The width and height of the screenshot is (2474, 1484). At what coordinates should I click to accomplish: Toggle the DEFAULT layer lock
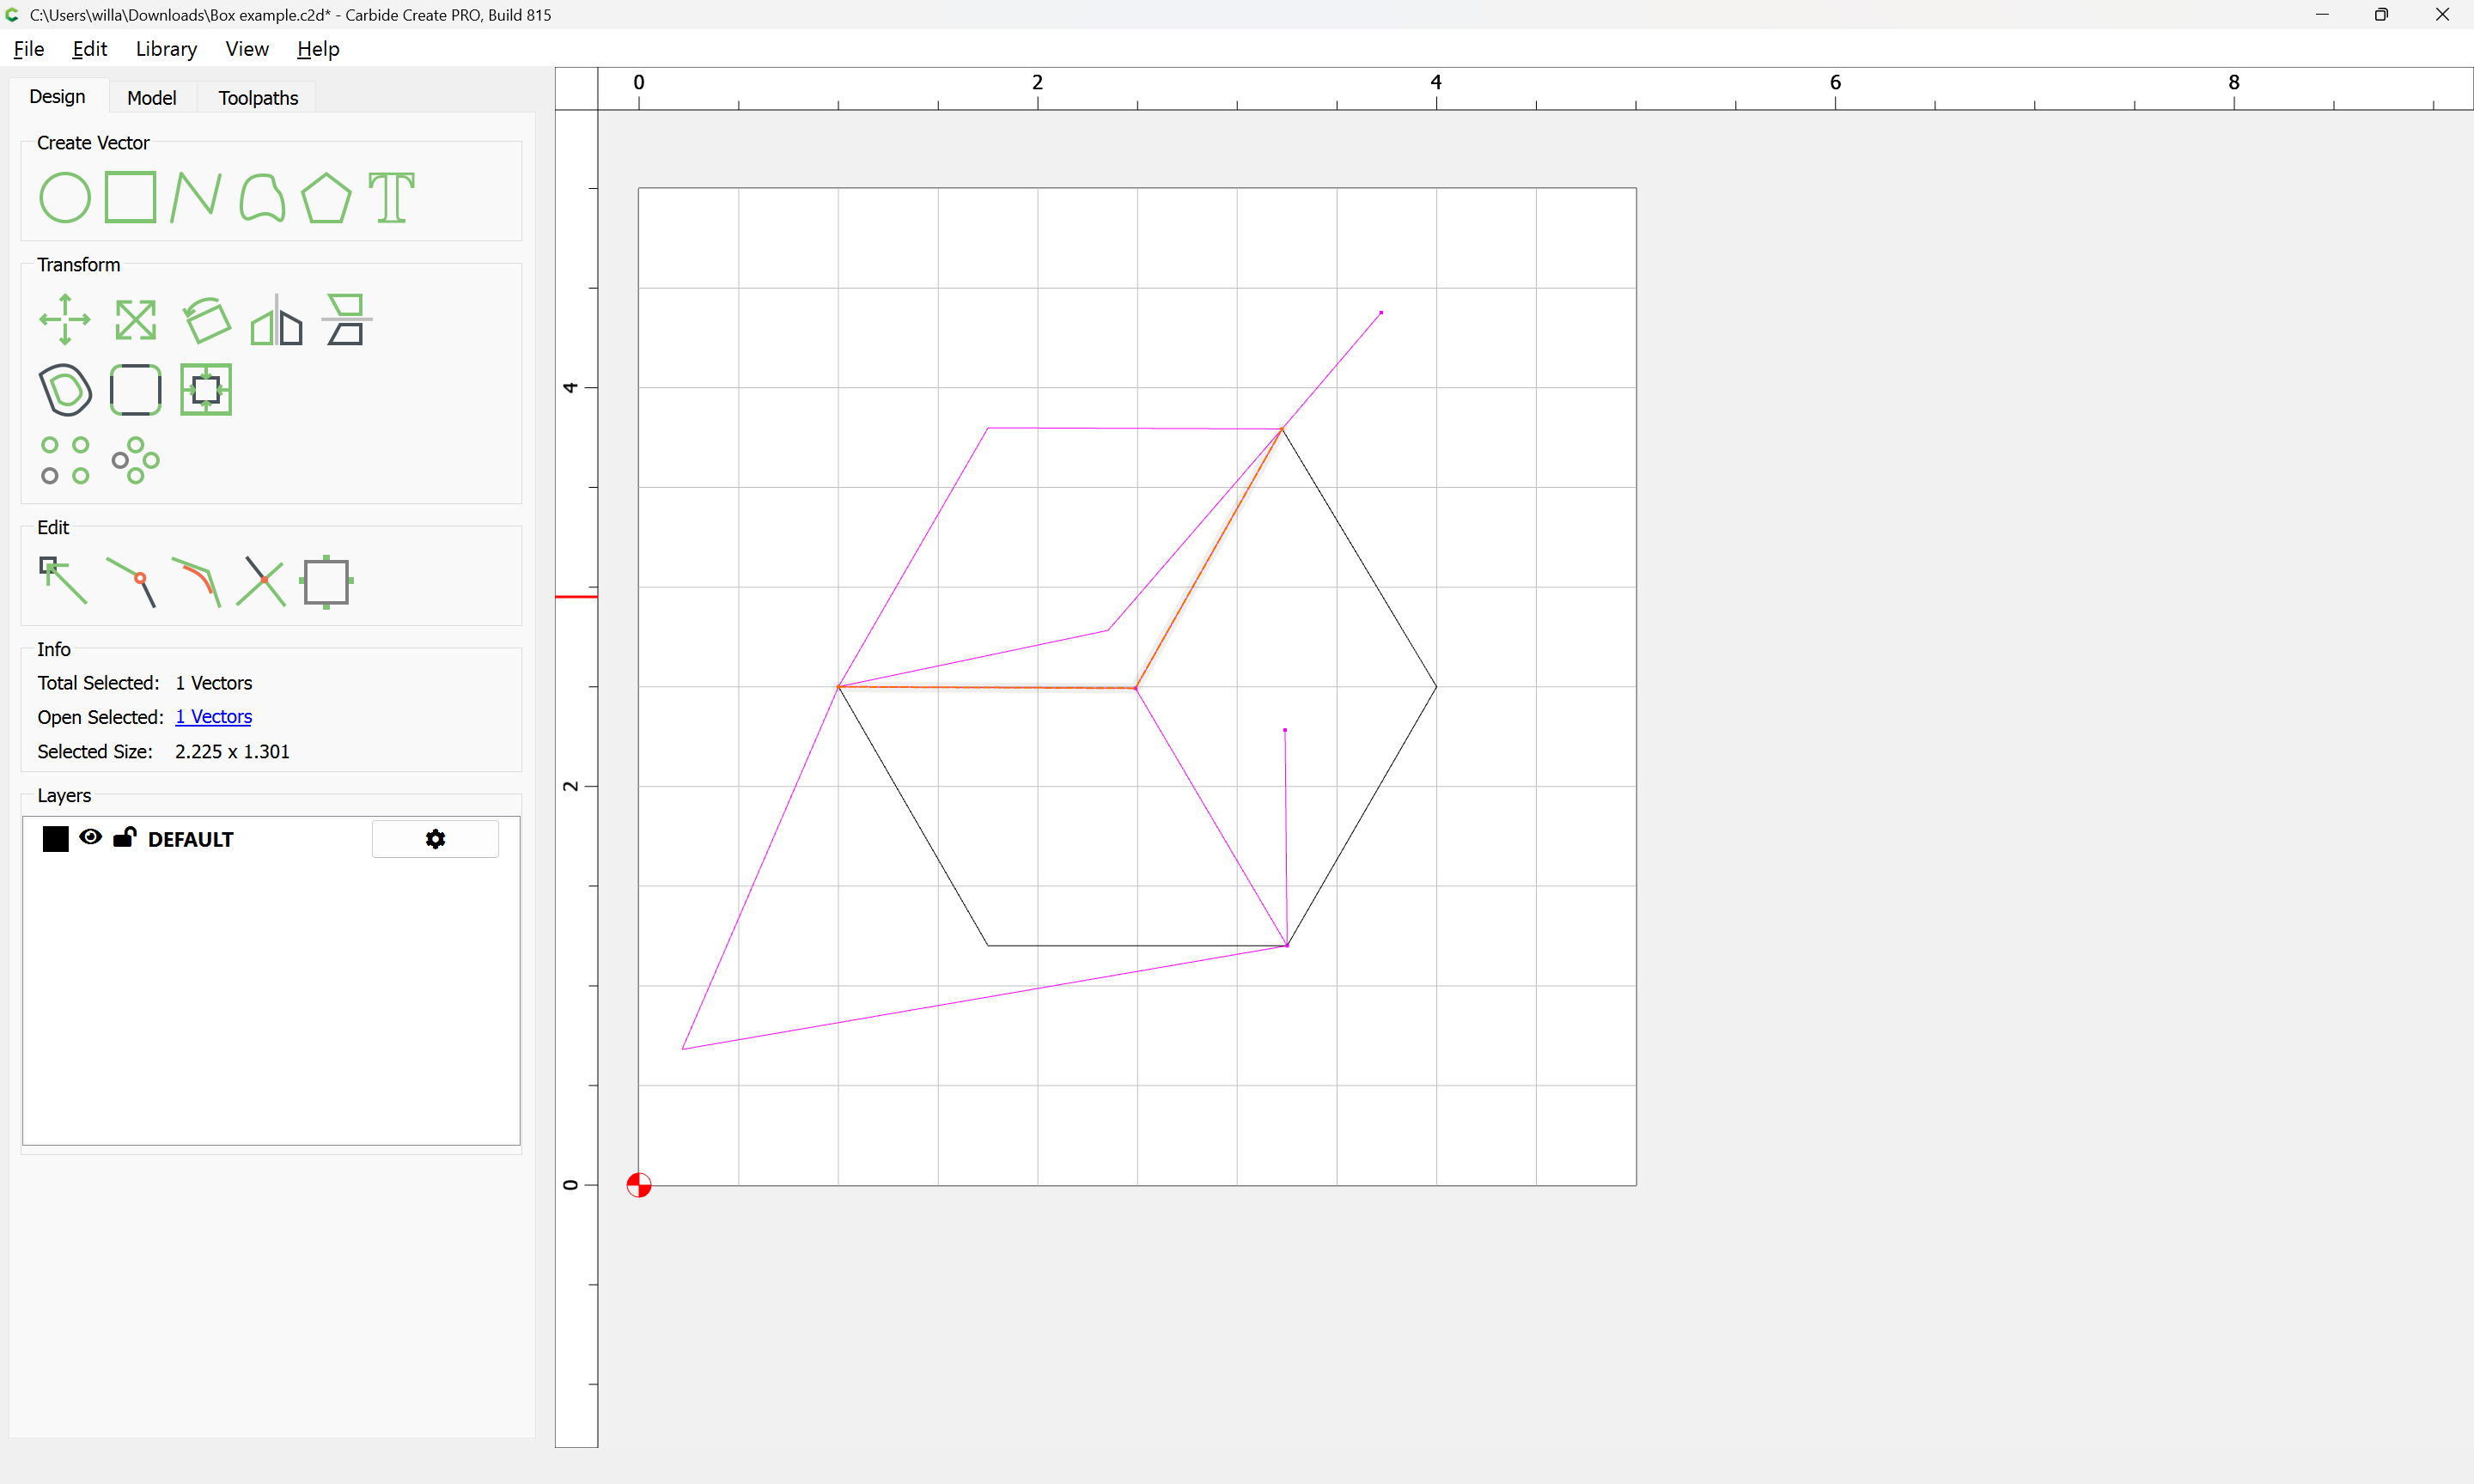(x=124, y=837)
